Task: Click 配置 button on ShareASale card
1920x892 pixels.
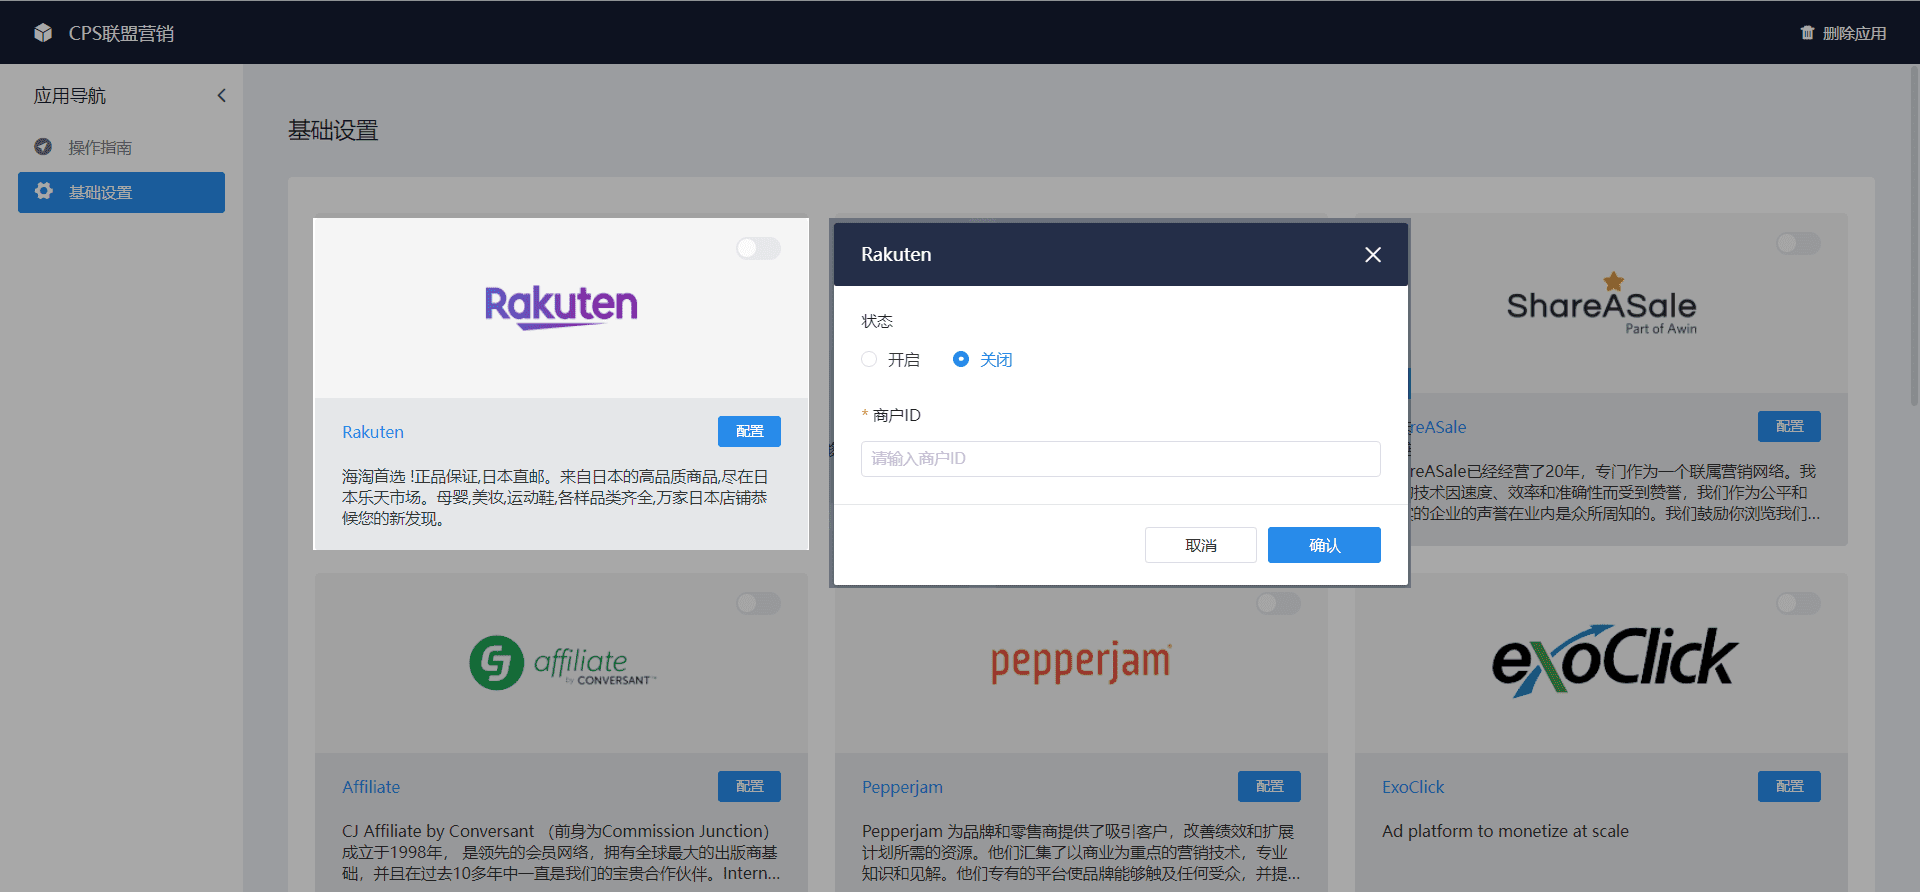Action: [x=1789, y=426]
